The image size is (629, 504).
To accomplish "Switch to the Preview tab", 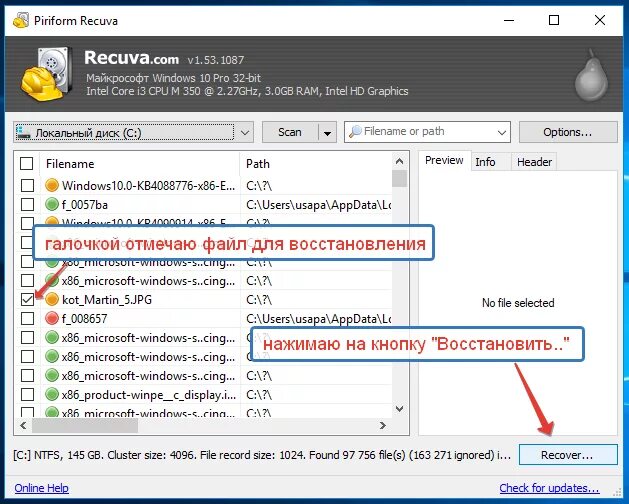I will pyautogui.click(x=444, y=160).
